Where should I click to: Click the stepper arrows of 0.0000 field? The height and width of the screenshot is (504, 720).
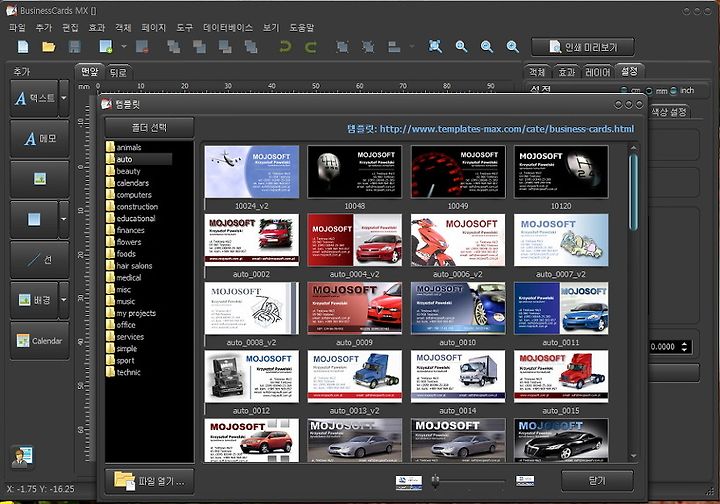685,347
